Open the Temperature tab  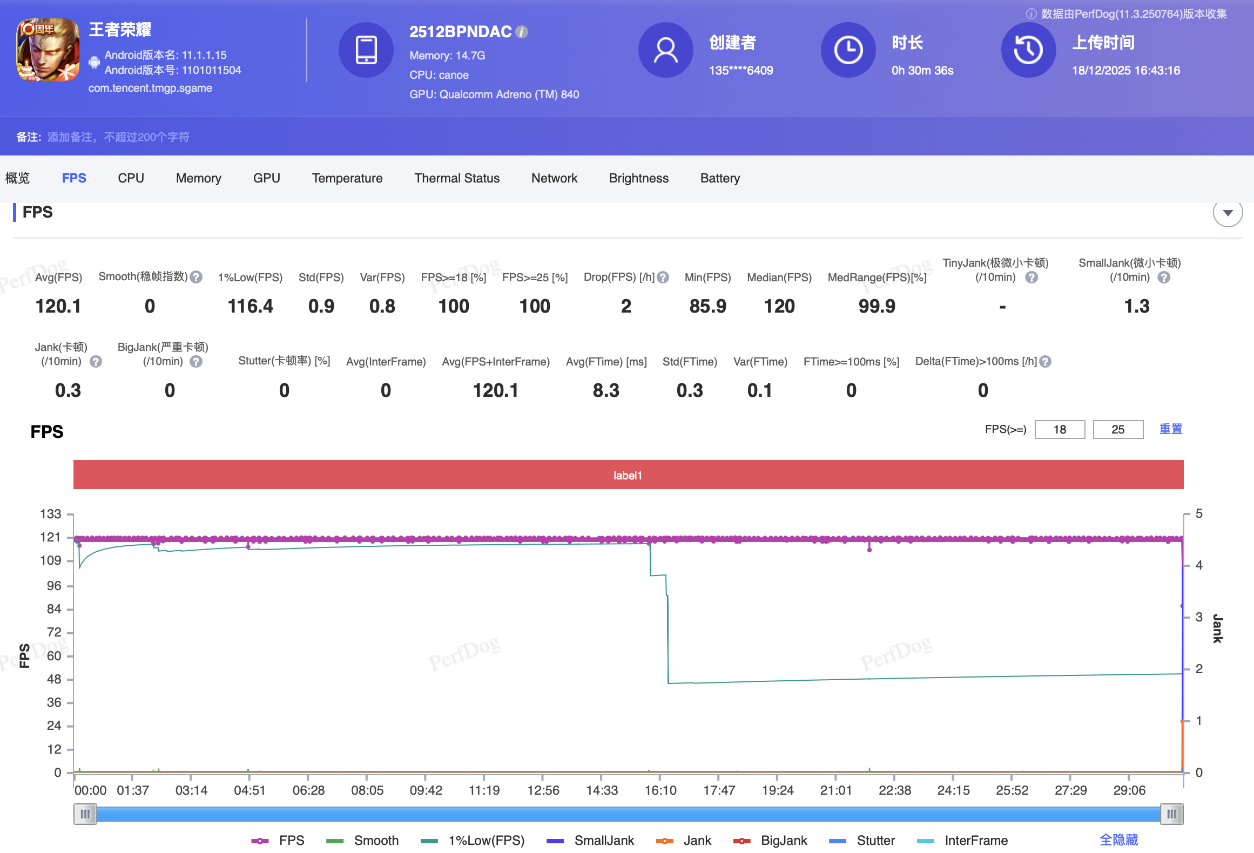[x=347, y=178]
